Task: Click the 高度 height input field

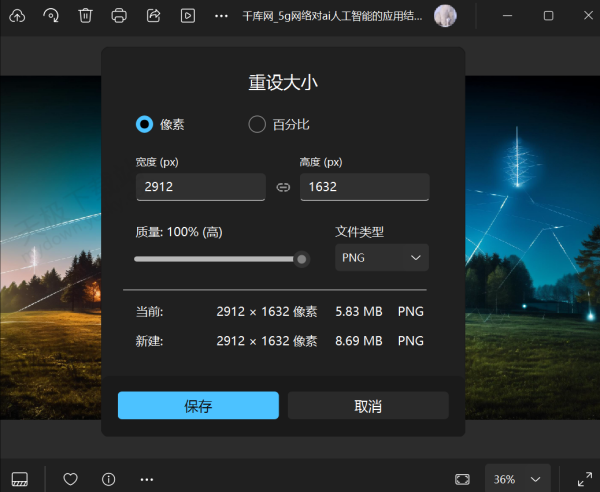Action: point(365,187)
